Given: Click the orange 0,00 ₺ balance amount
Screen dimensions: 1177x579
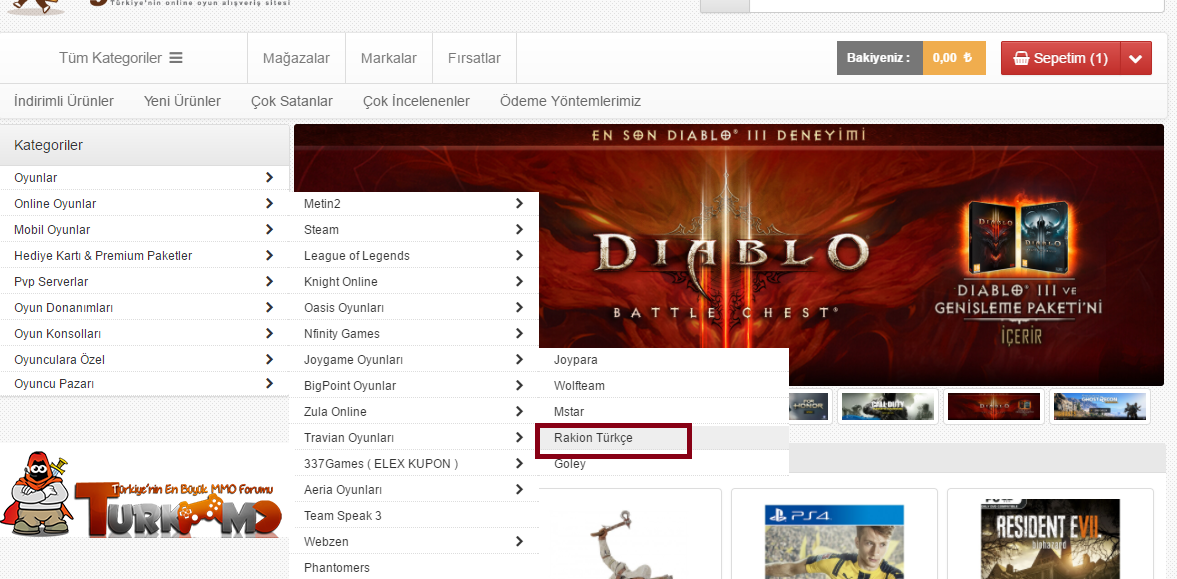Looking at the screenshot, I should click(953, 58).
